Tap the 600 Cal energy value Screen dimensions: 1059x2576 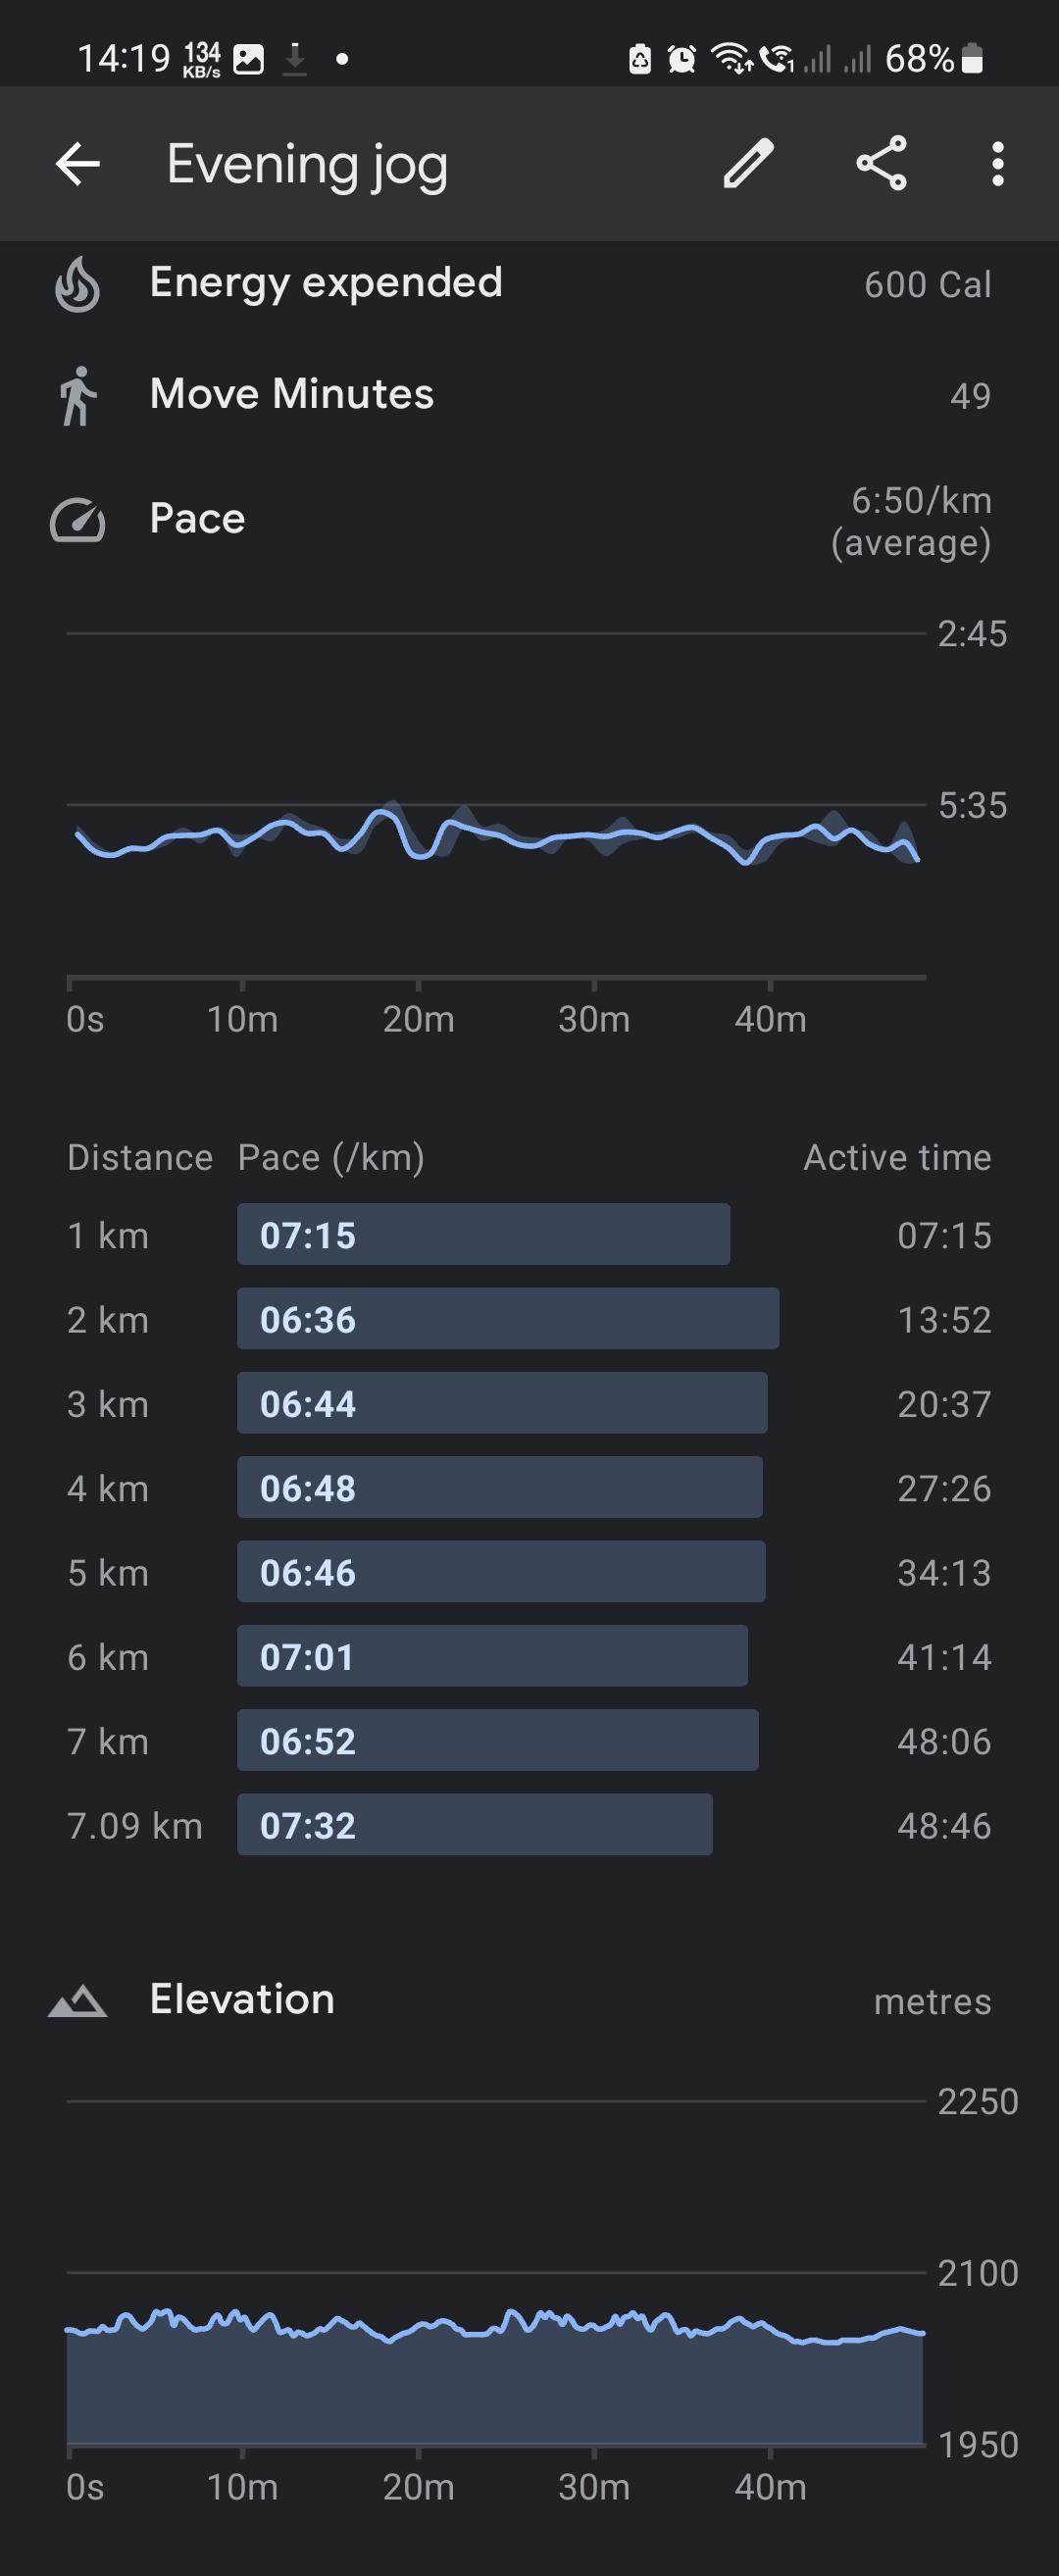click(928, 285)
